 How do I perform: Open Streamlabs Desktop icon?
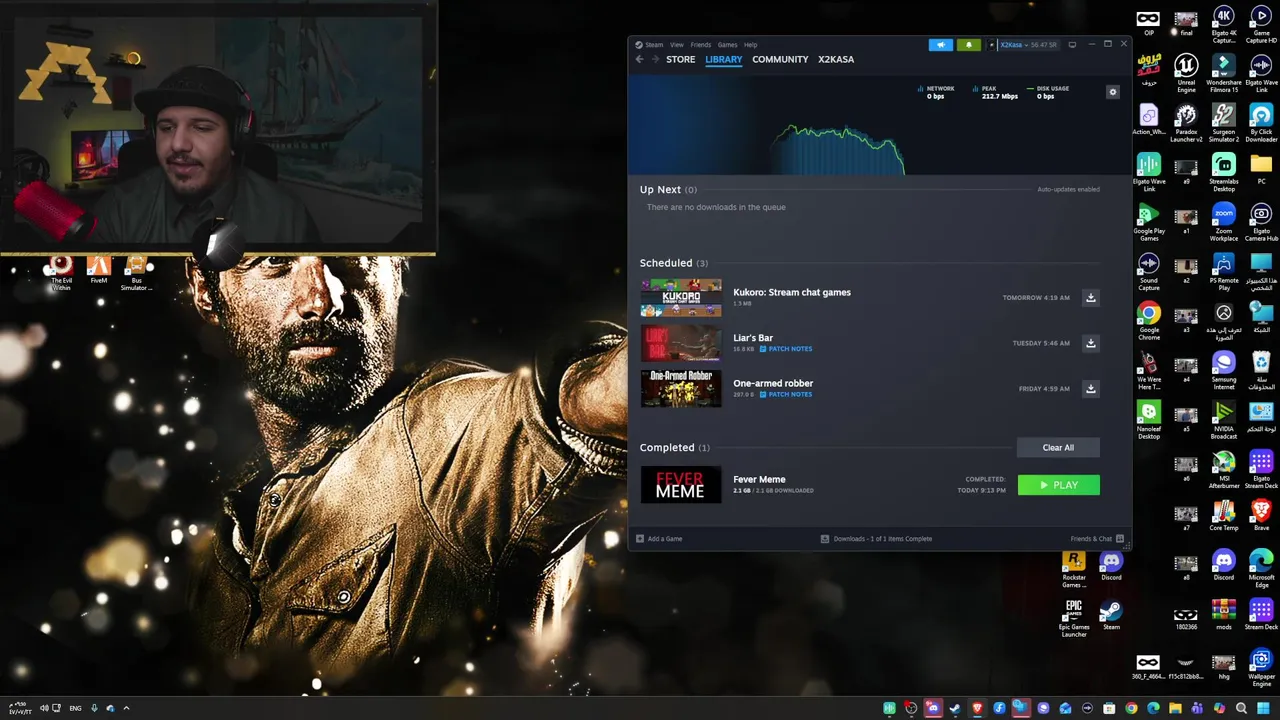(1224, 172)
